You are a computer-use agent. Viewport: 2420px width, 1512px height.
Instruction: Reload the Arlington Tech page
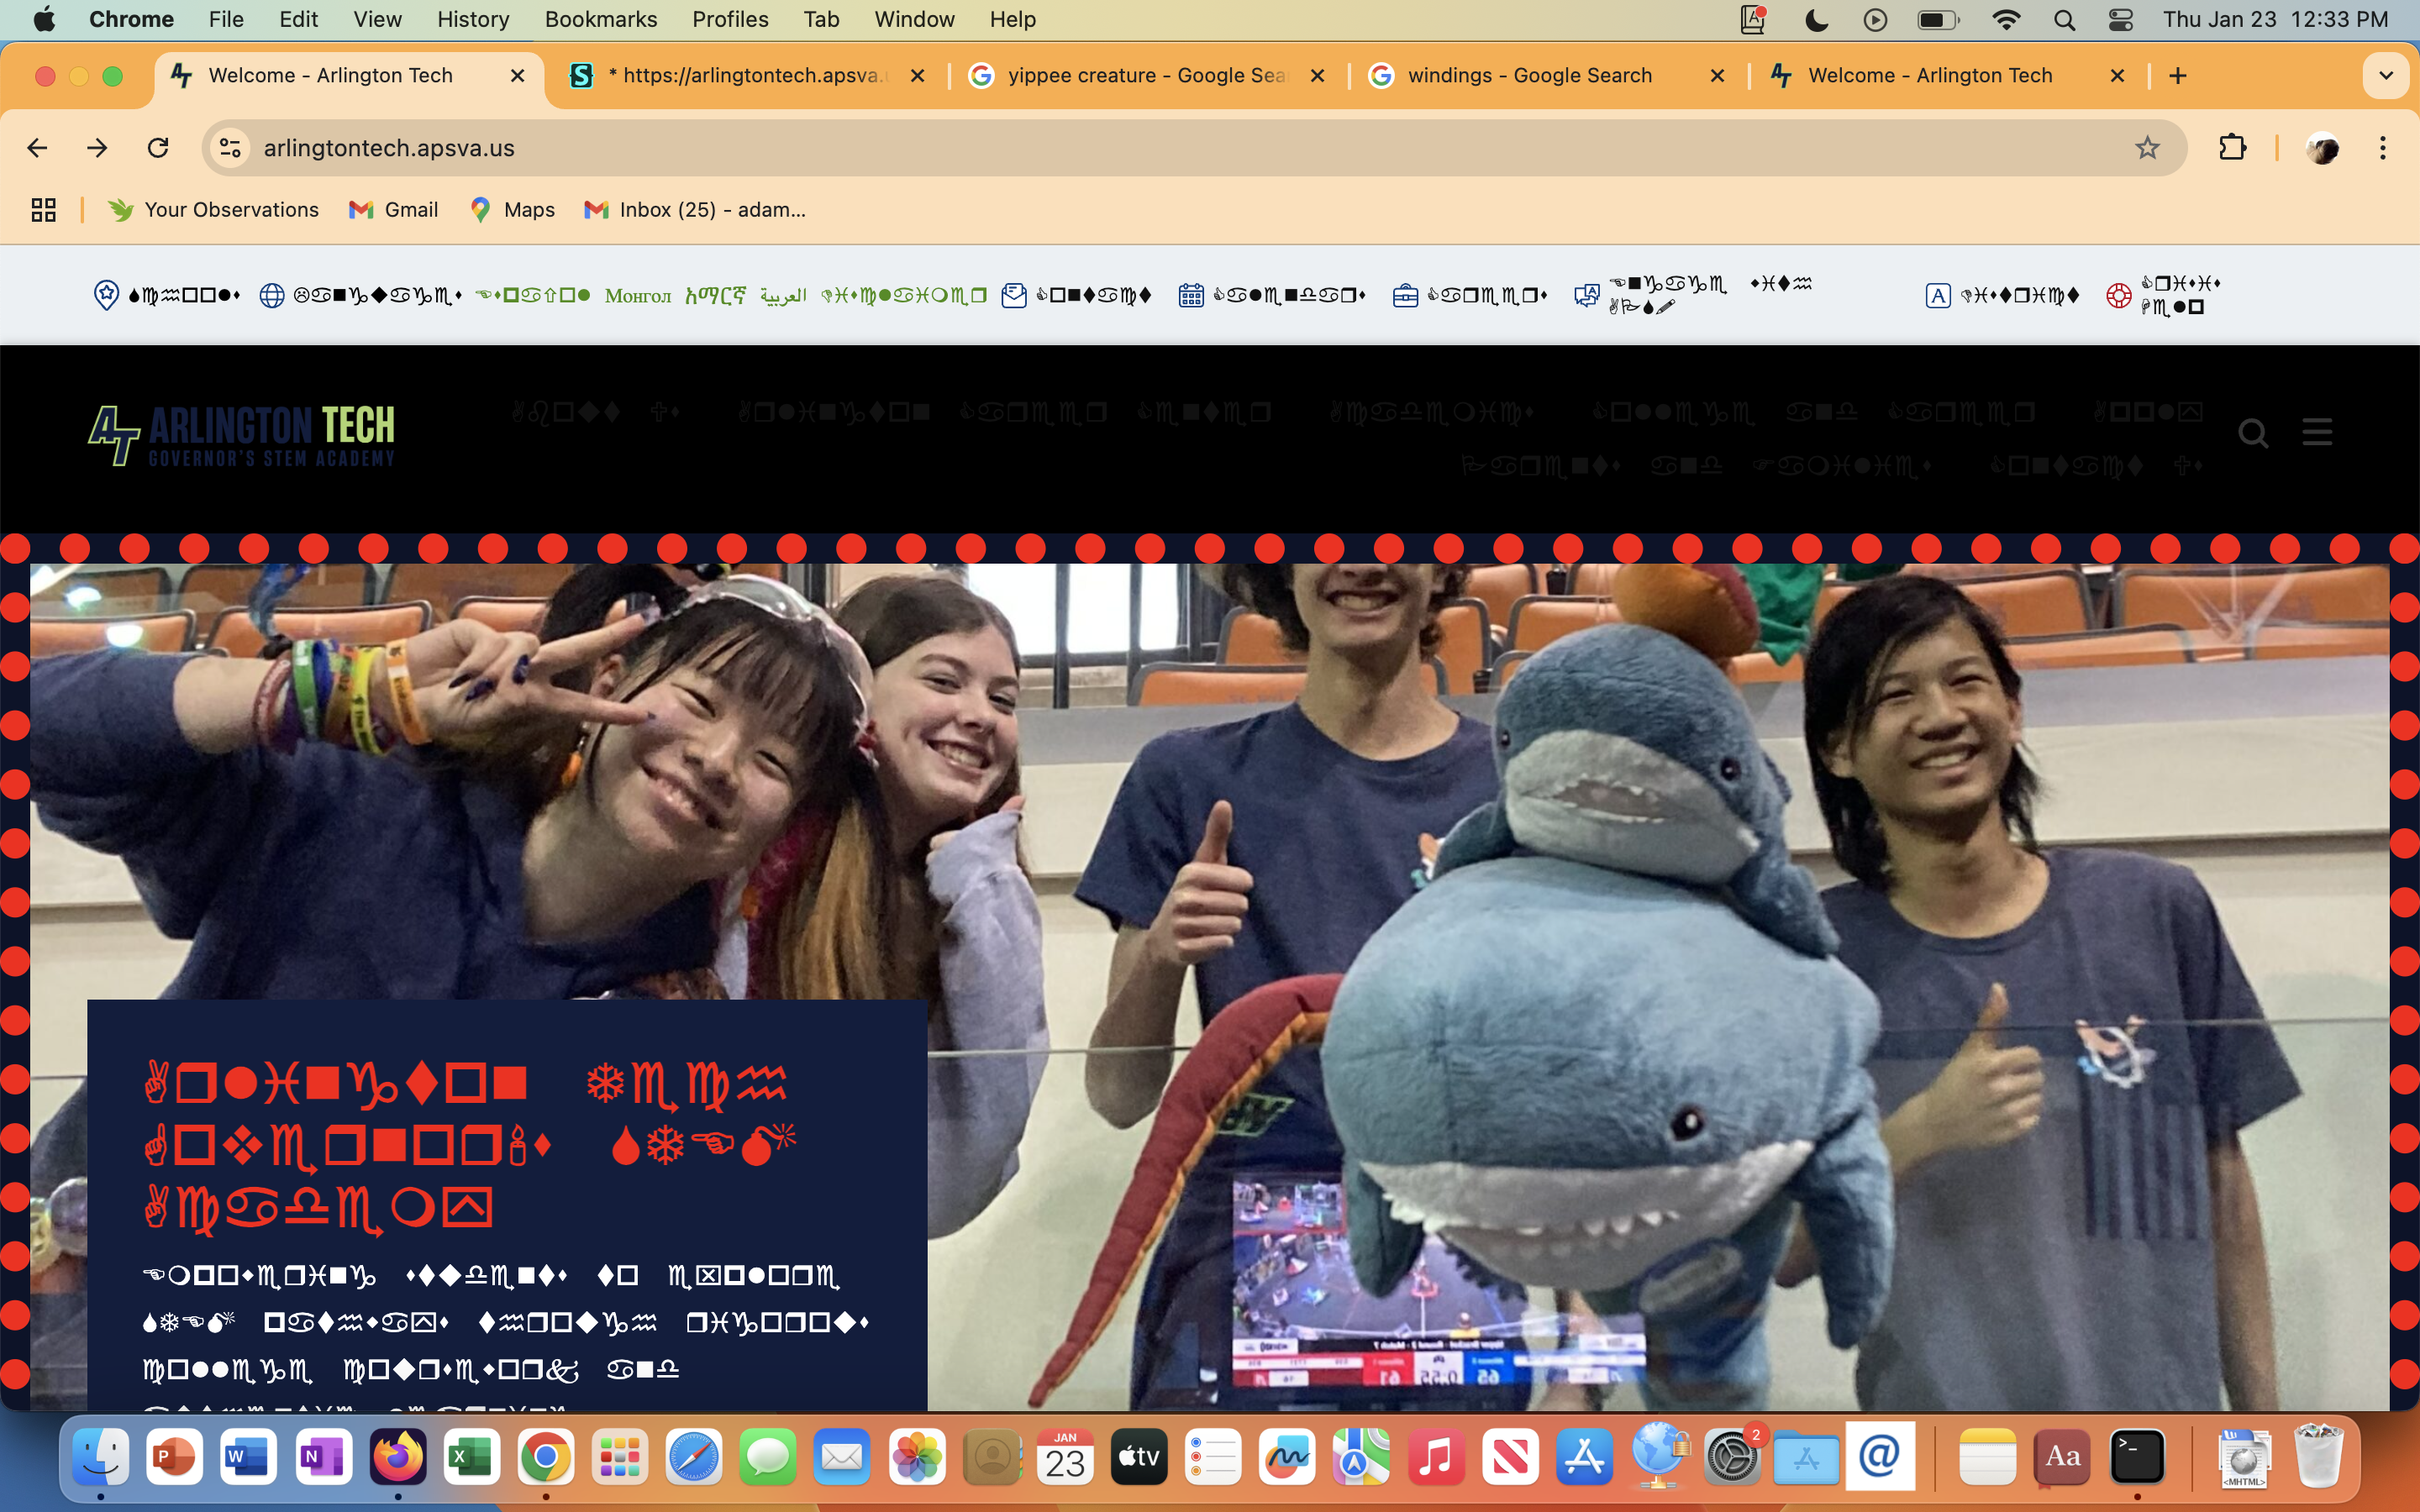[158, 148]
